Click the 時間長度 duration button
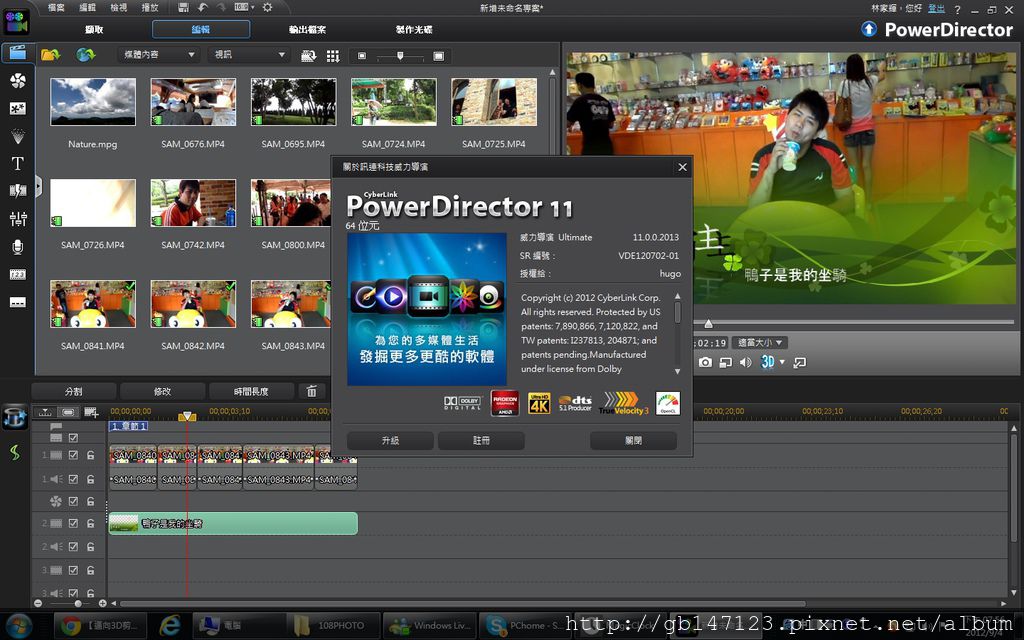Screen dimensions: 1024x640 pos(251,391)
